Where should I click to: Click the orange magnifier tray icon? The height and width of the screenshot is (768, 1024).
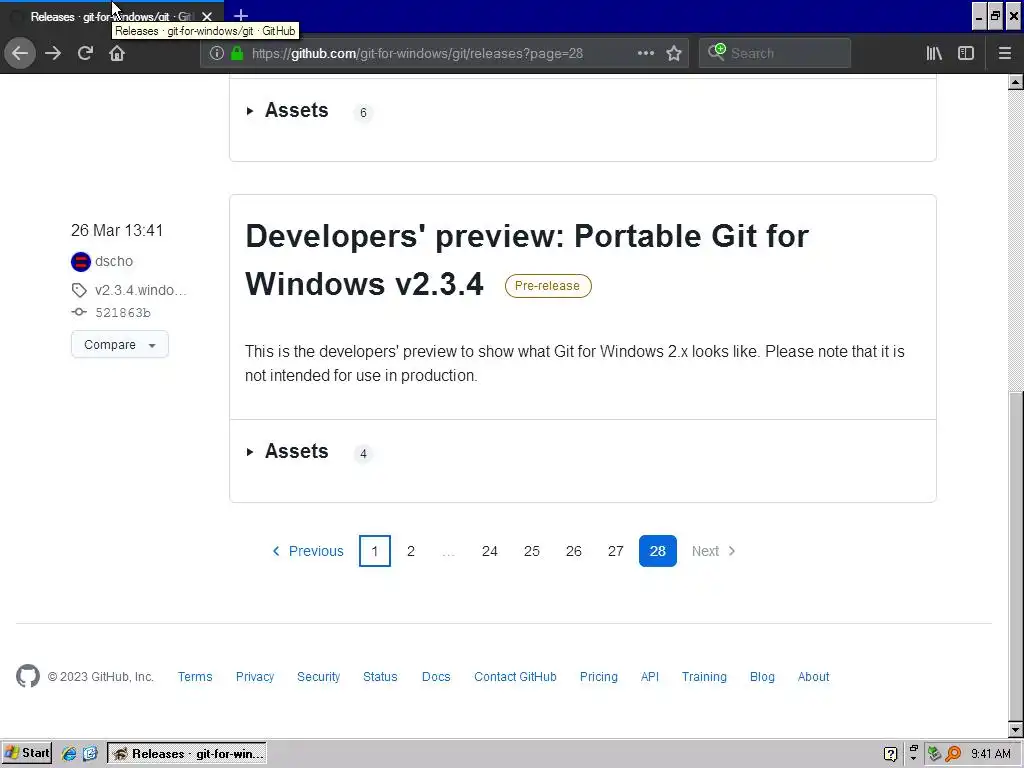coord(953,754)
